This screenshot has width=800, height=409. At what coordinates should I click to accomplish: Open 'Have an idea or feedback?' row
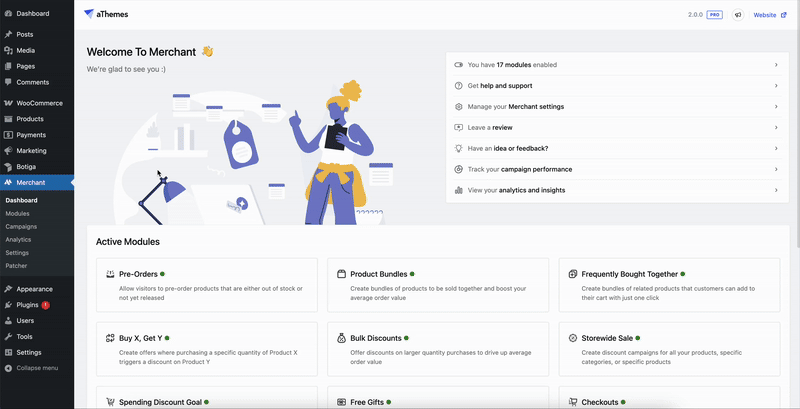click(x=617, y=148)
